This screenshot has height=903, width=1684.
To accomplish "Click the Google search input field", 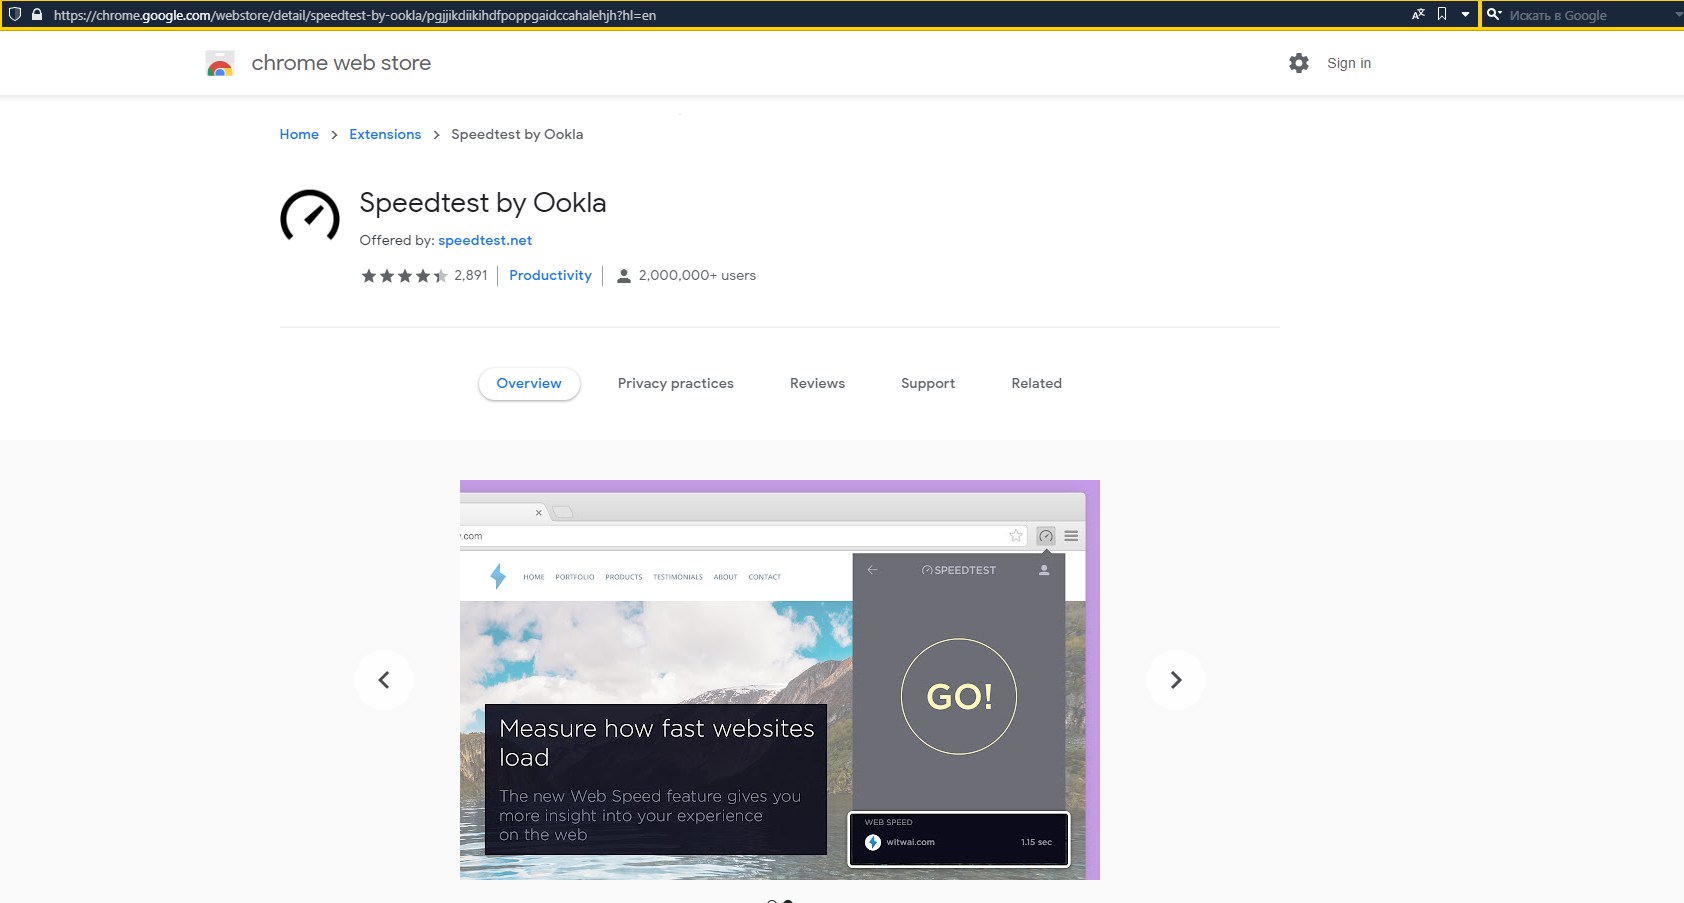I will tap(1590, 15).
